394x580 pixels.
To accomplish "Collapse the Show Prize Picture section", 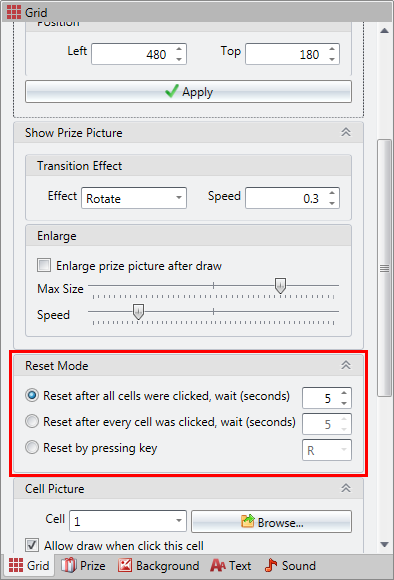I will (346, 132).
